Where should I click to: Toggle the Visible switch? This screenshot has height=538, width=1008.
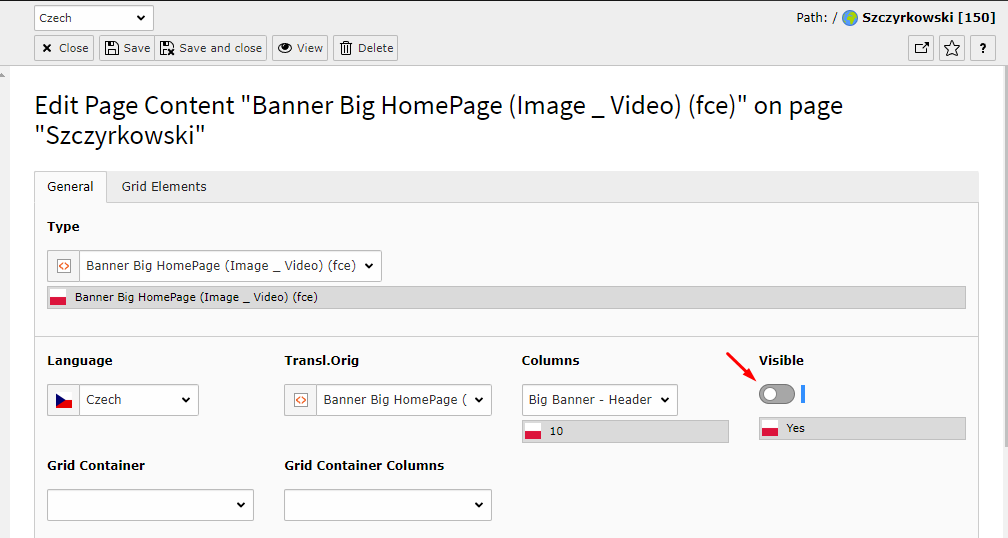point(777,395)
